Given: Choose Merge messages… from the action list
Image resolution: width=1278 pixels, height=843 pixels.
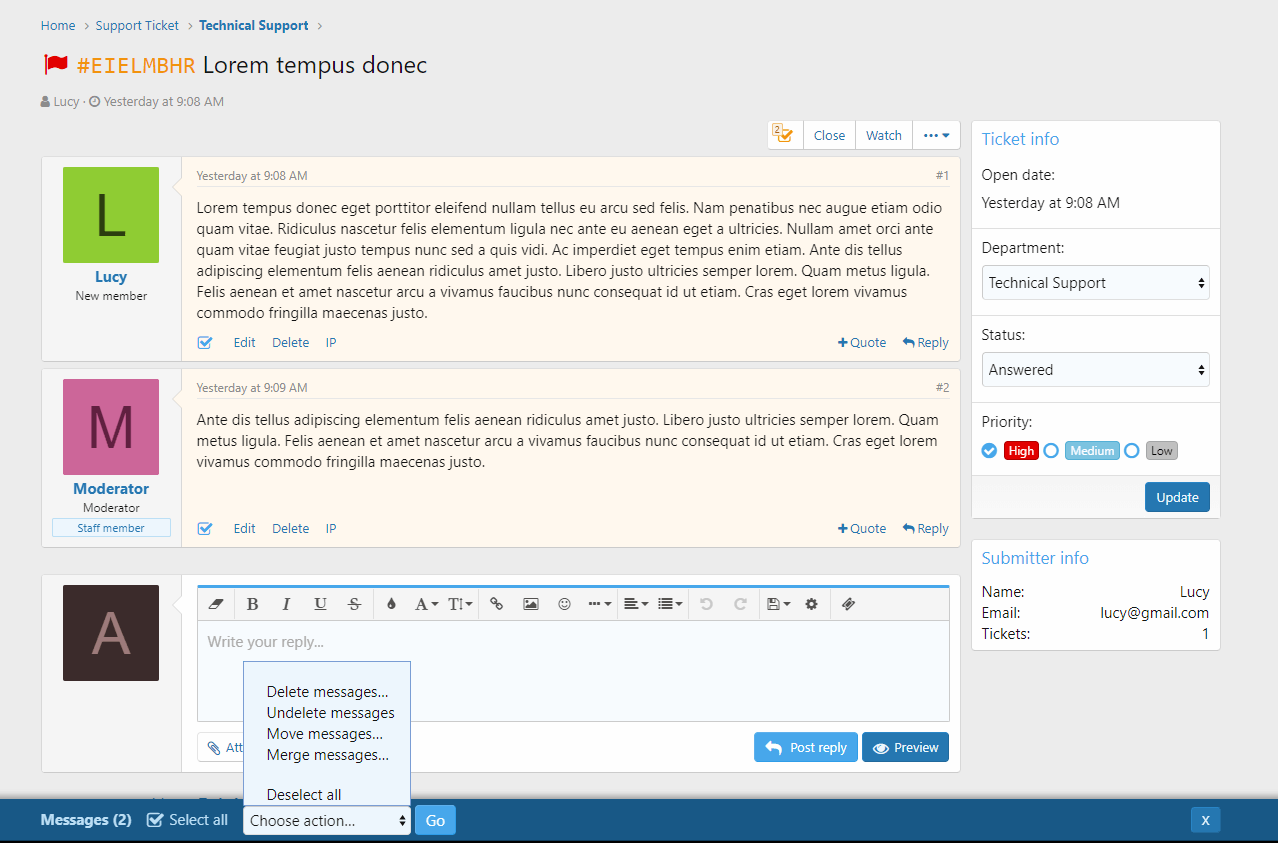Looking at the screenshot, I should [327, 755].
